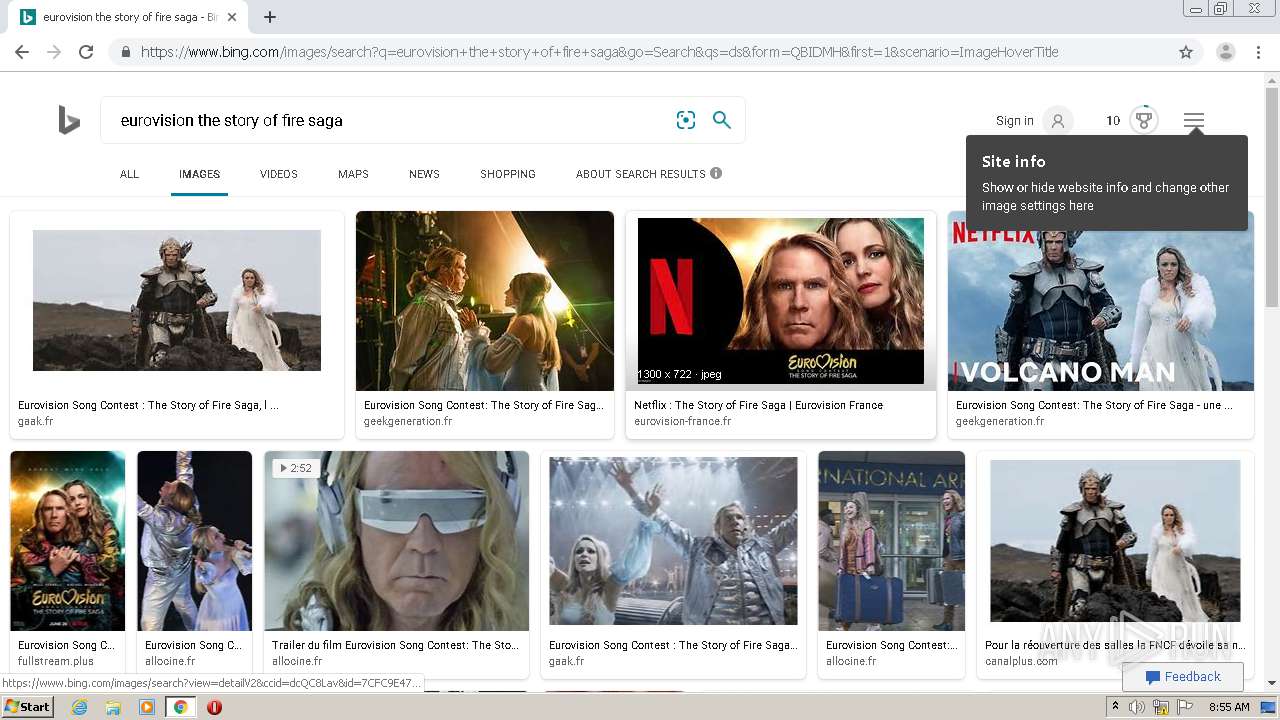The width and height of the screenshot is (1280, 720).
Task: Click eurovision-france.fr source link
Action: click(682, 421)
